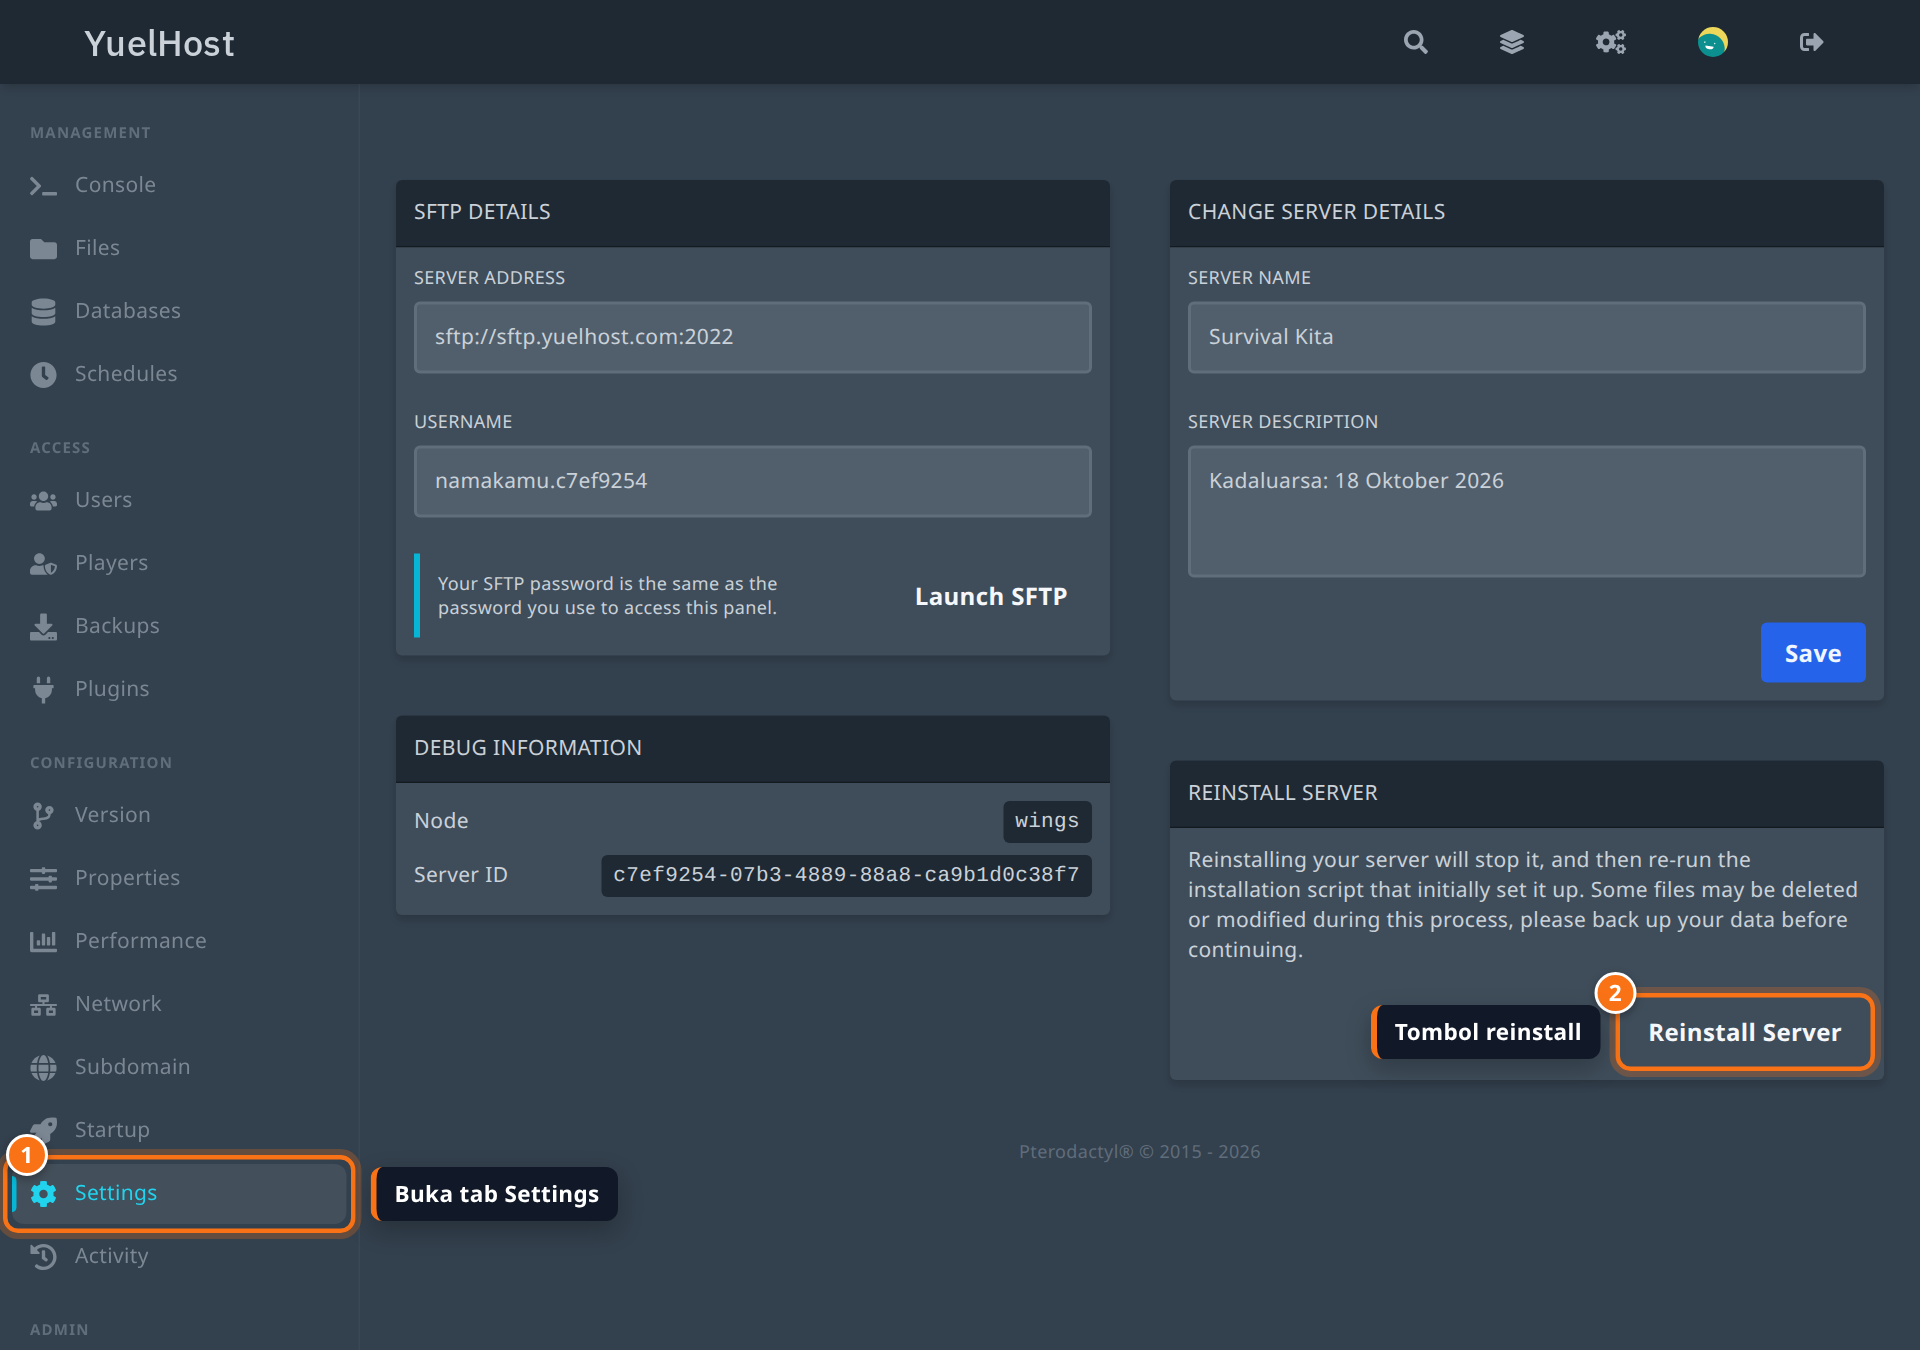Click the sign out icon
Screen dimensions: 1920x1350
coord(1811,42)
